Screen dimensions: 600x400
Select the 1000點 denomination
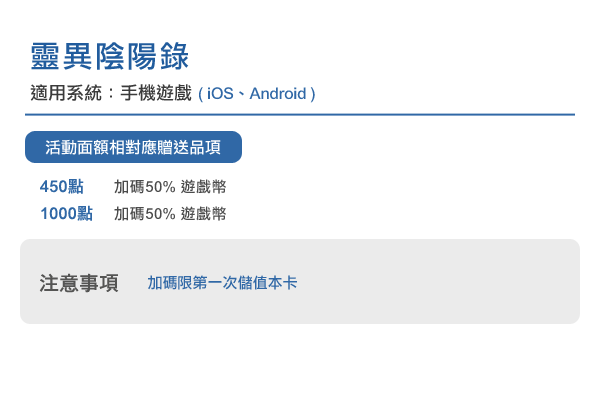coord(66,213)
